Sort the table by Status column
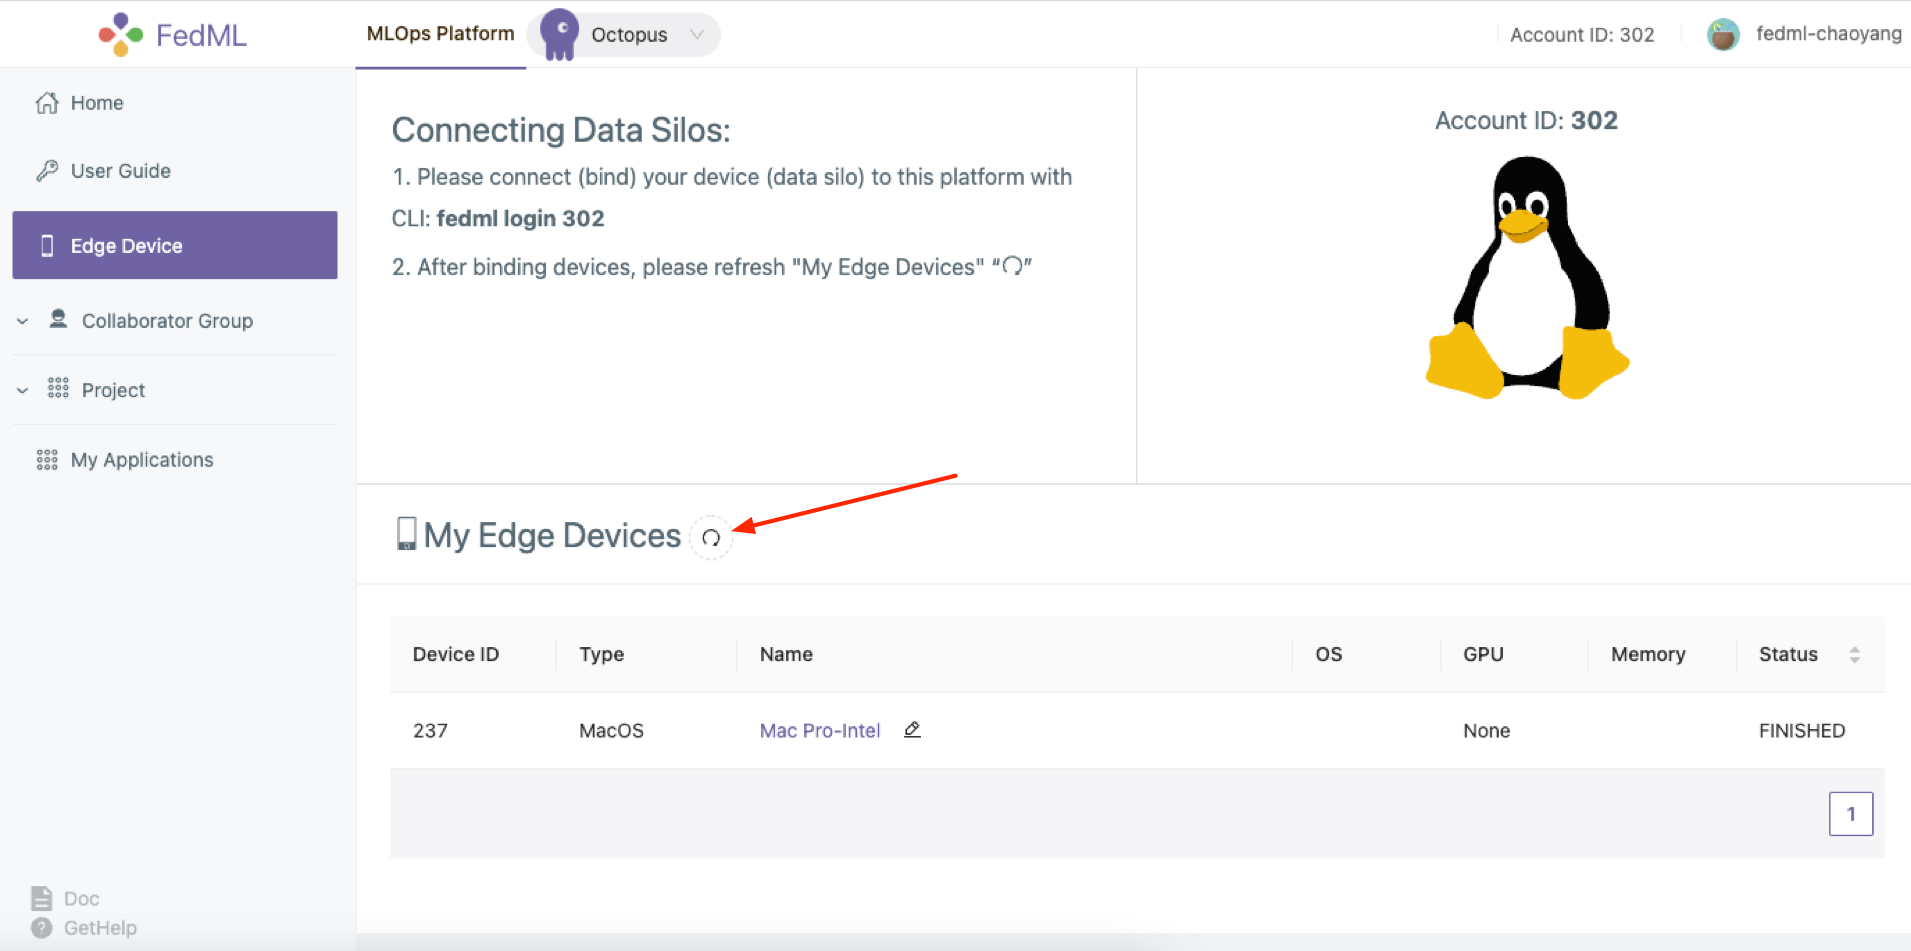The width and height of the screenshot is (1911, 951). [1854, 655]
